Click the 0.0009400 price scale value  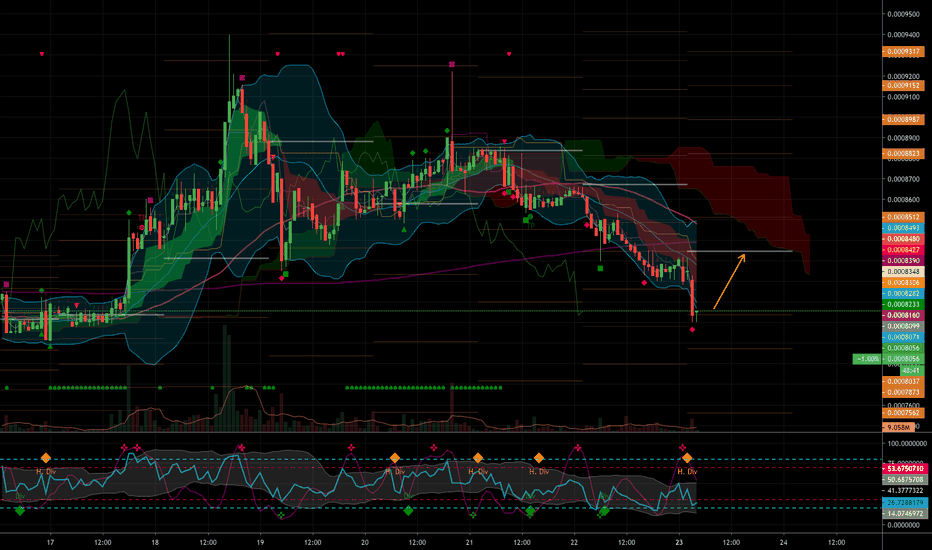903,34
